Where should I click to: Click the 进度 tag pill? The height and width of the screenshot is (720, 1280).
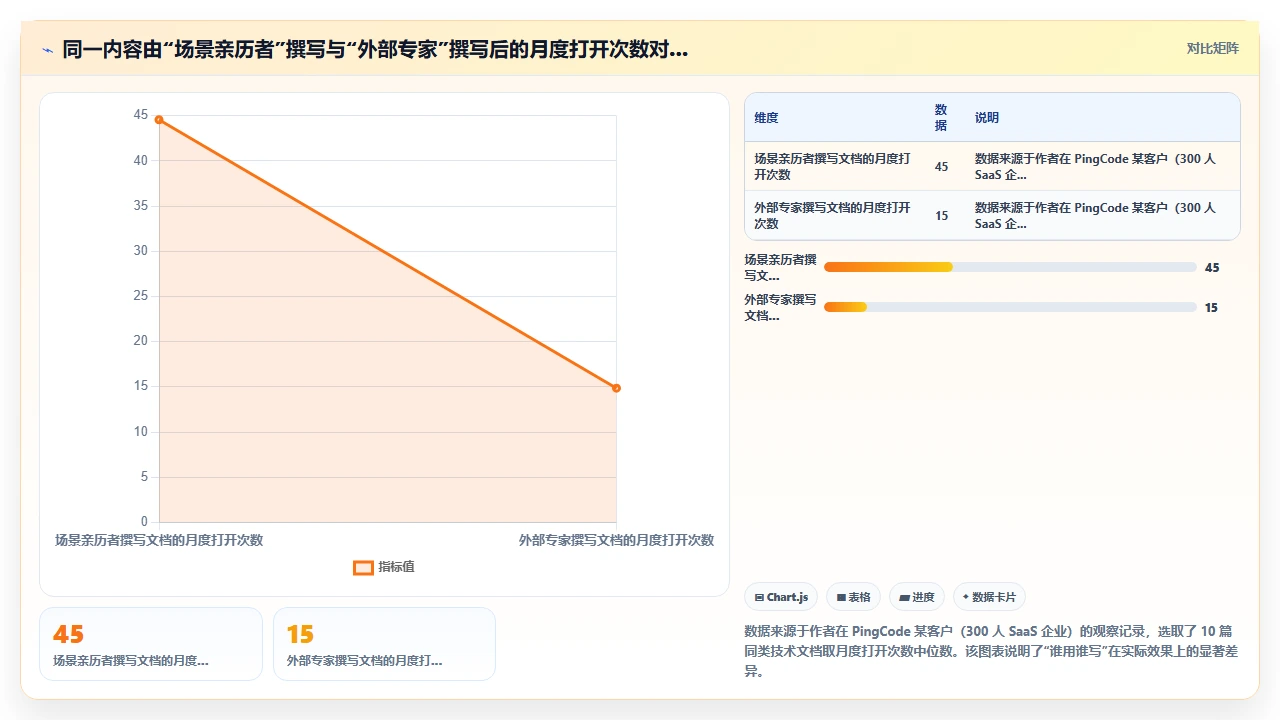(x=917, y=597)
